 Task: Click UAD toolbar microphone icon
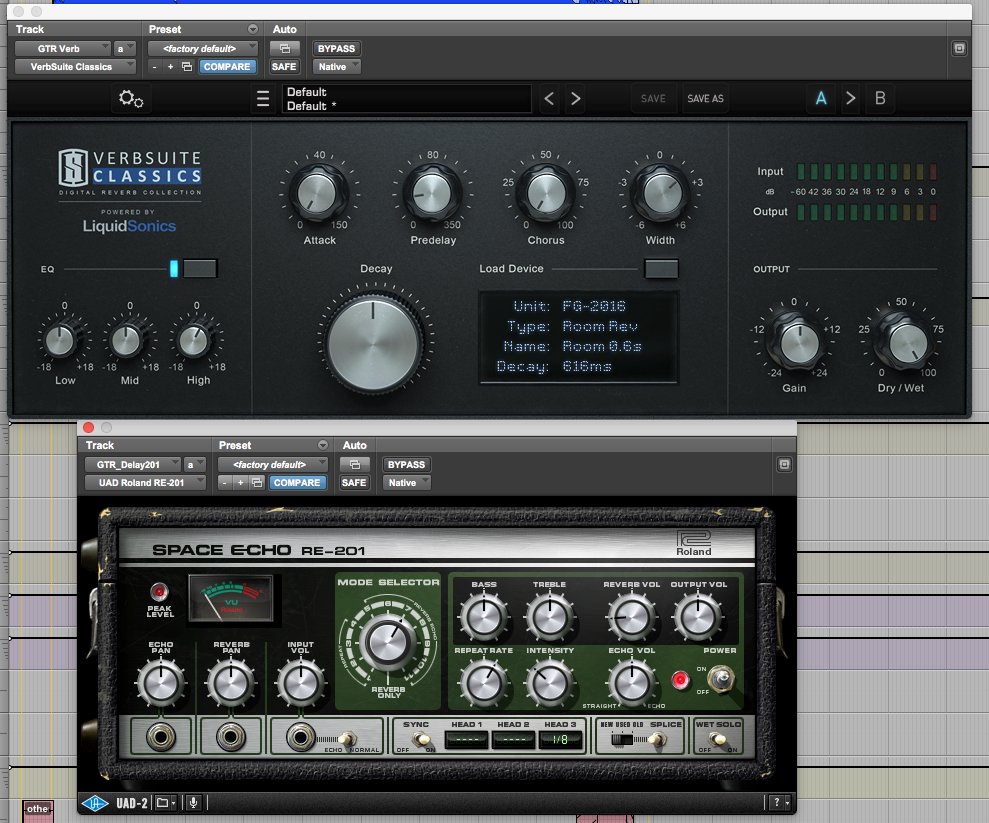point(194,803)
